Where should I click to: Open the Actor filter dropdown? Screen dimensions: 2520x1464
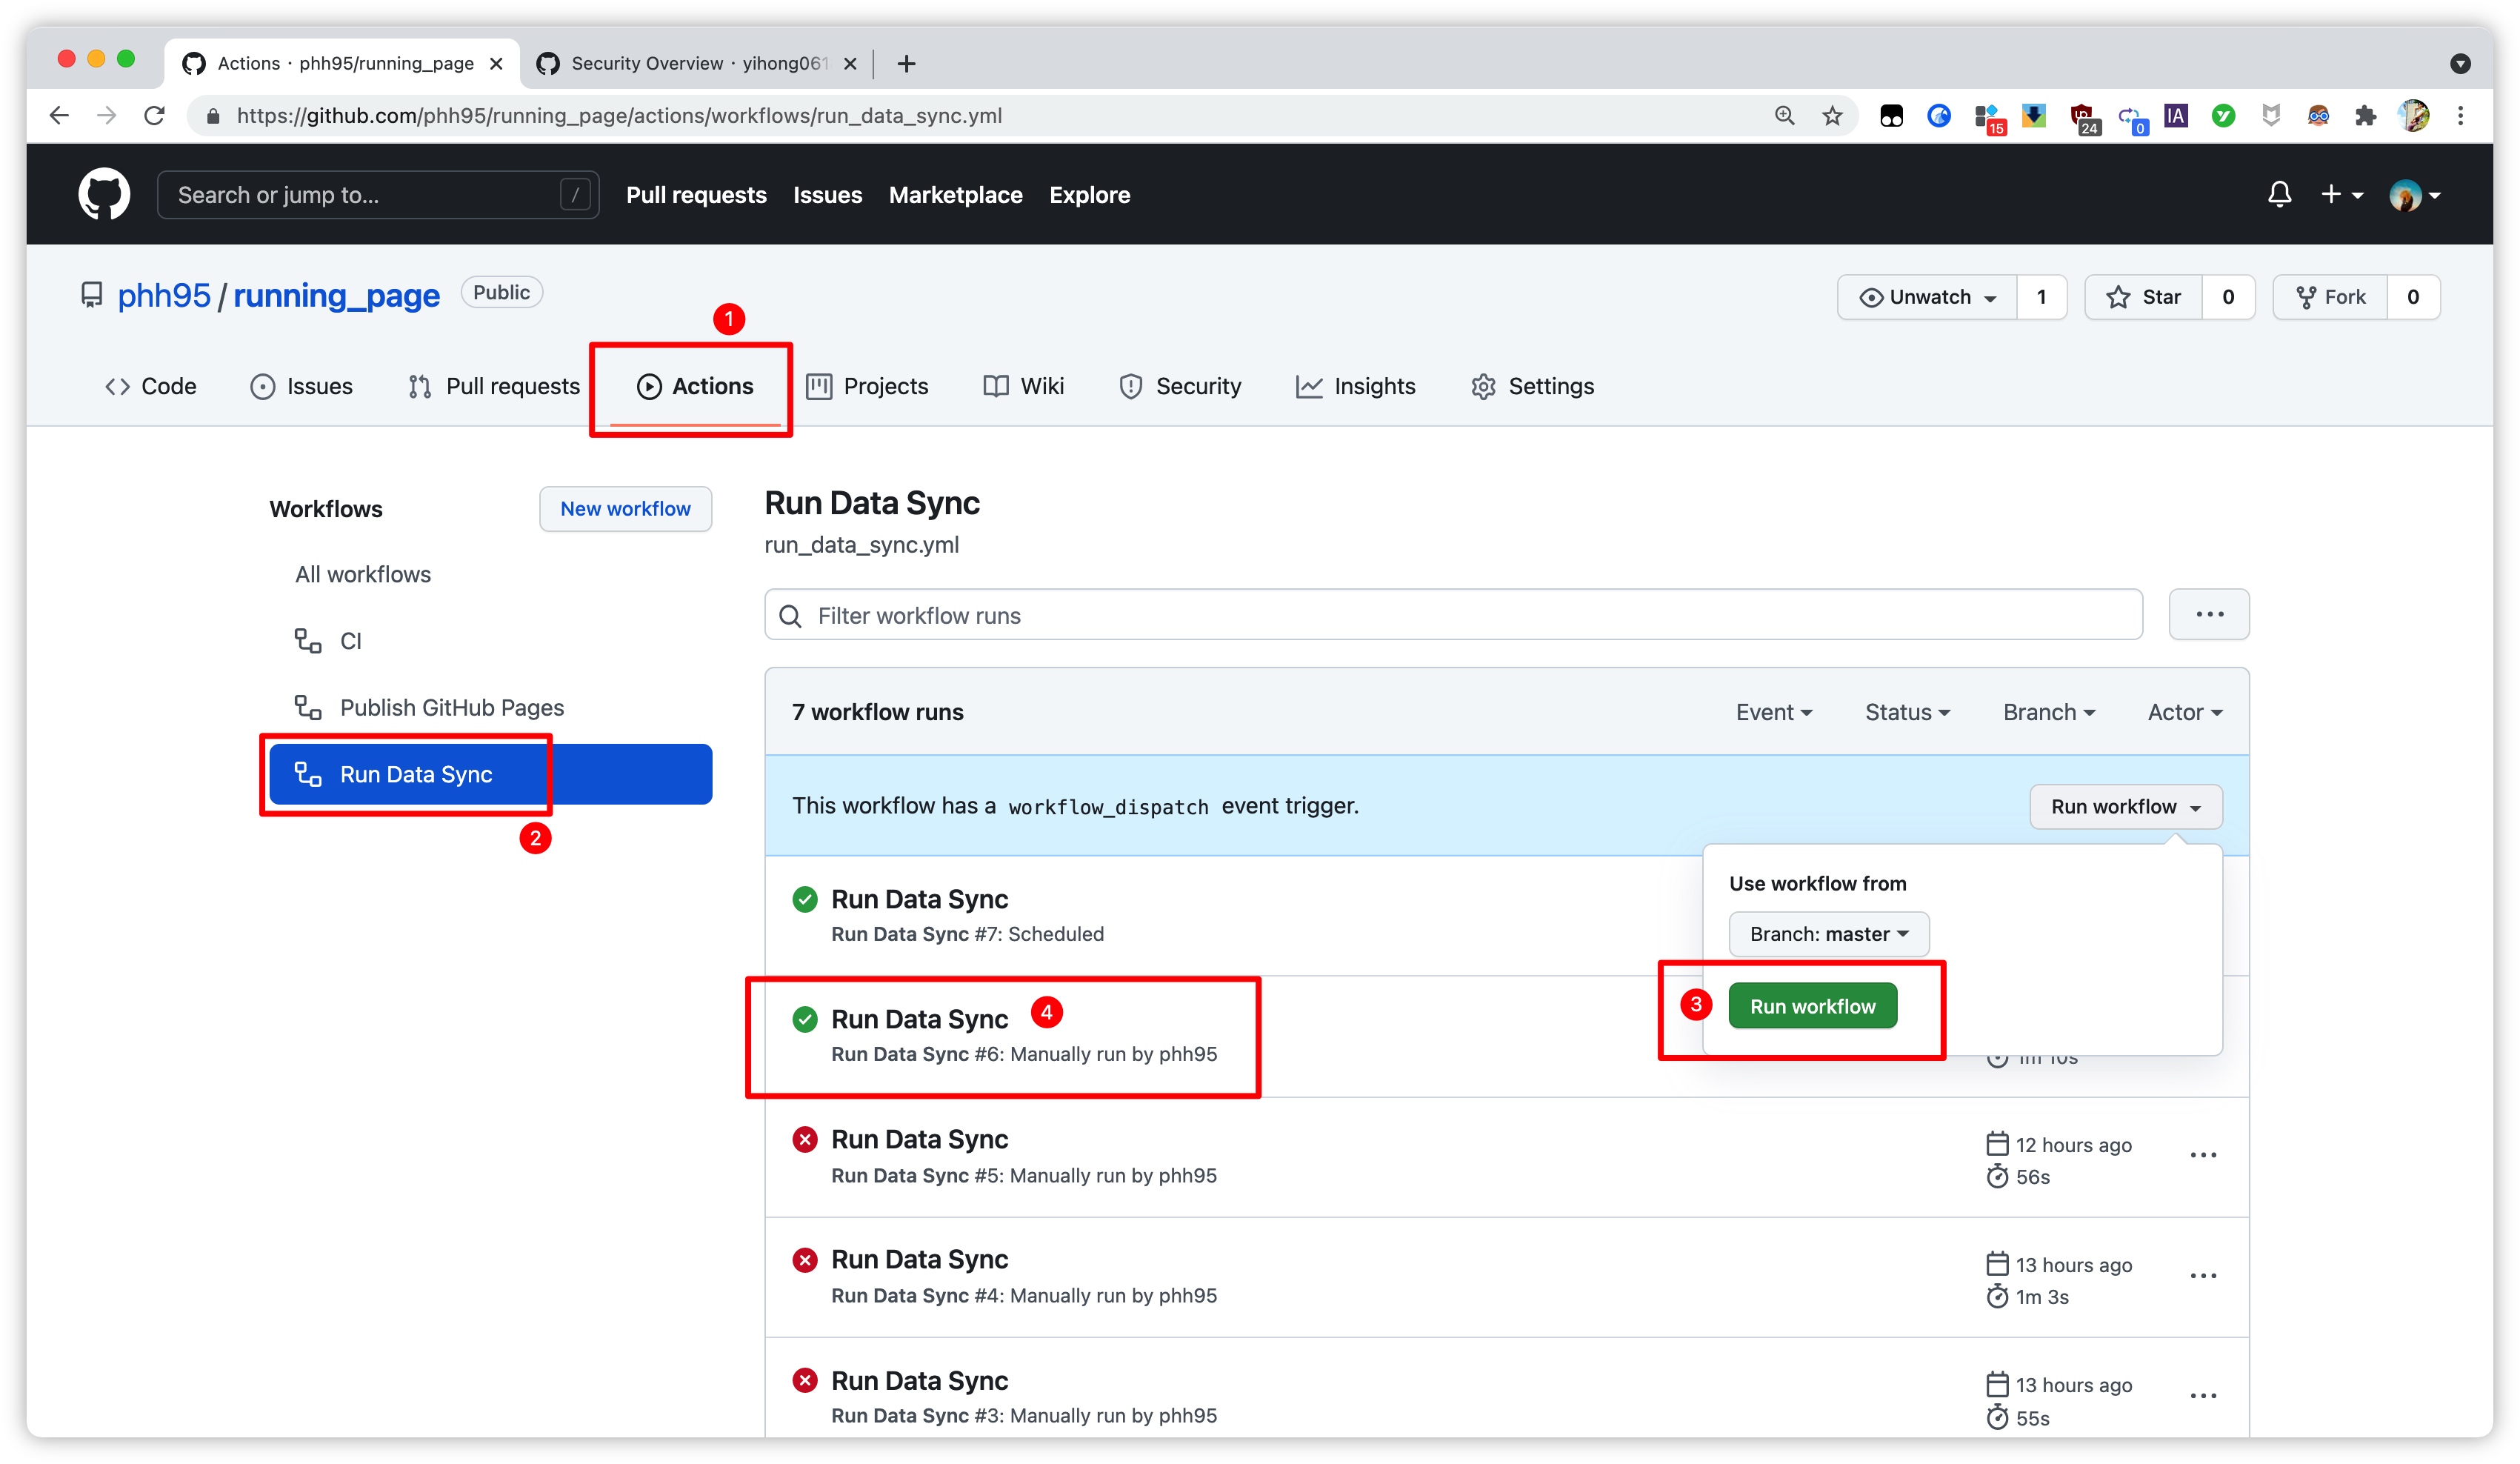point(2185,712)
